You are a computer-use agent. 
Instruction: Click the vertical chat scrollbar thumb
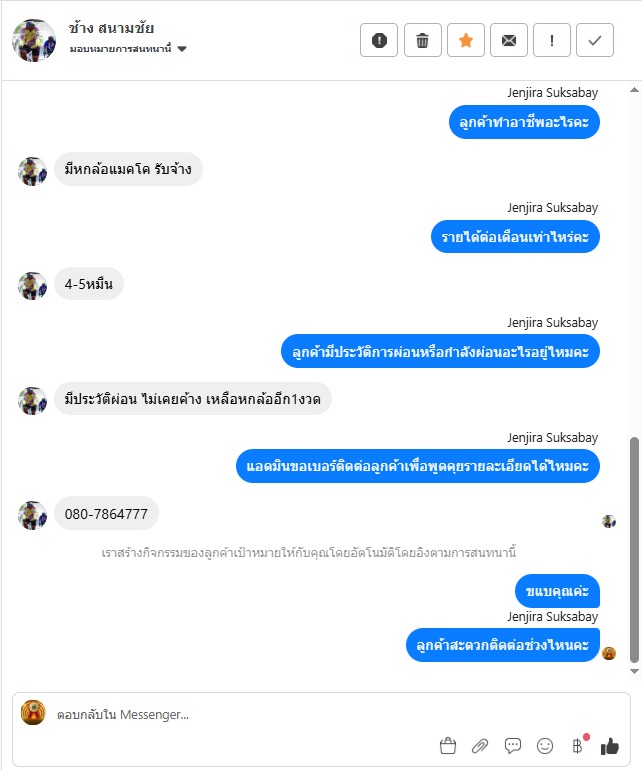tap(634, 550)
